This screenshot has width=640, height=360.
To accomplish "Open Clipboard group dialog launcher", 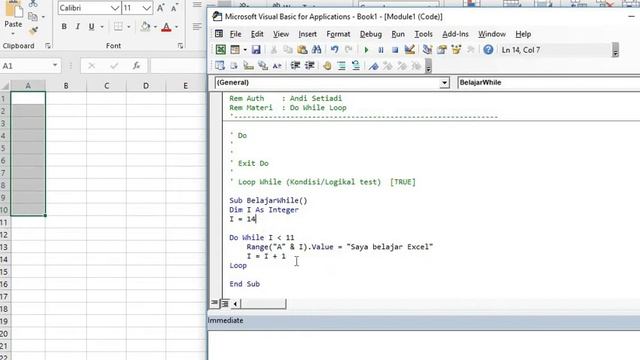I will pyautogui.click(x=48, y=46).
